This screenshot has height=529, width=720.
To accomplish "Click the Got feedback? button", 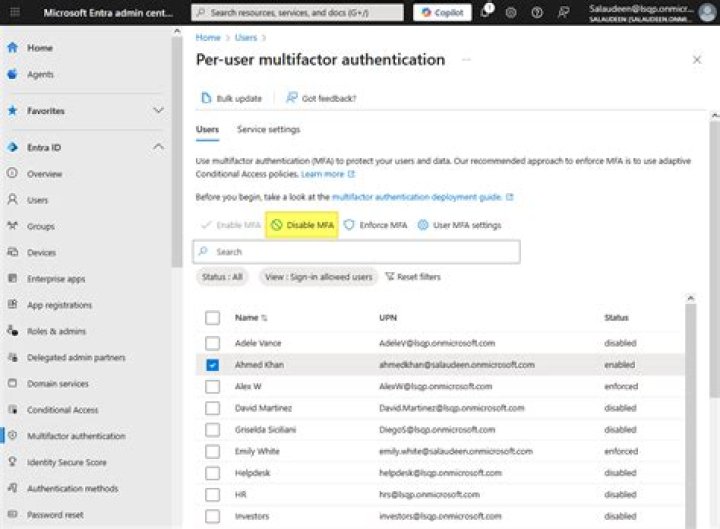I will tap(321, 98).
